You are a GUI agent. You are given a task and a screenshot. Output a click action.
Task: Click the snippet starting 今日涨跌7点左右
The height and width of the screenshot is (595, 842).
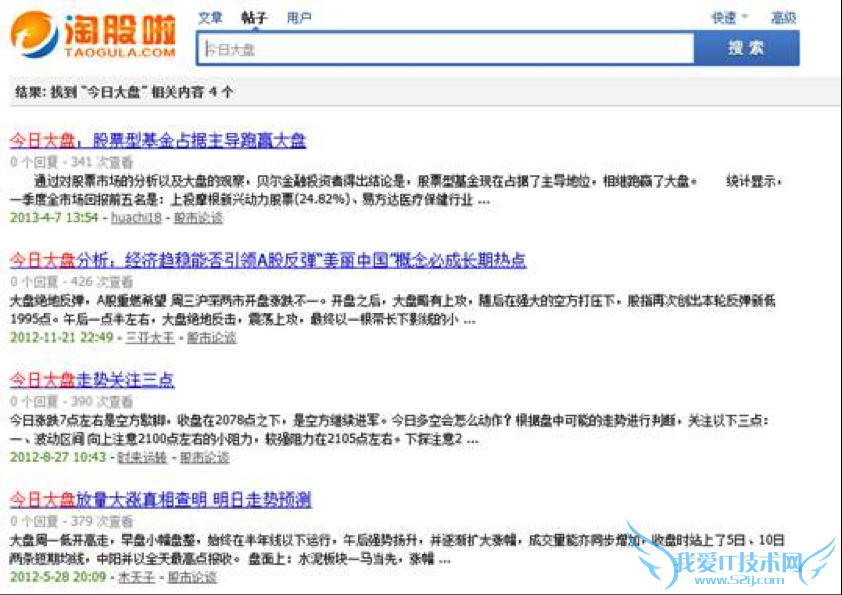click(x=389, y=430)
